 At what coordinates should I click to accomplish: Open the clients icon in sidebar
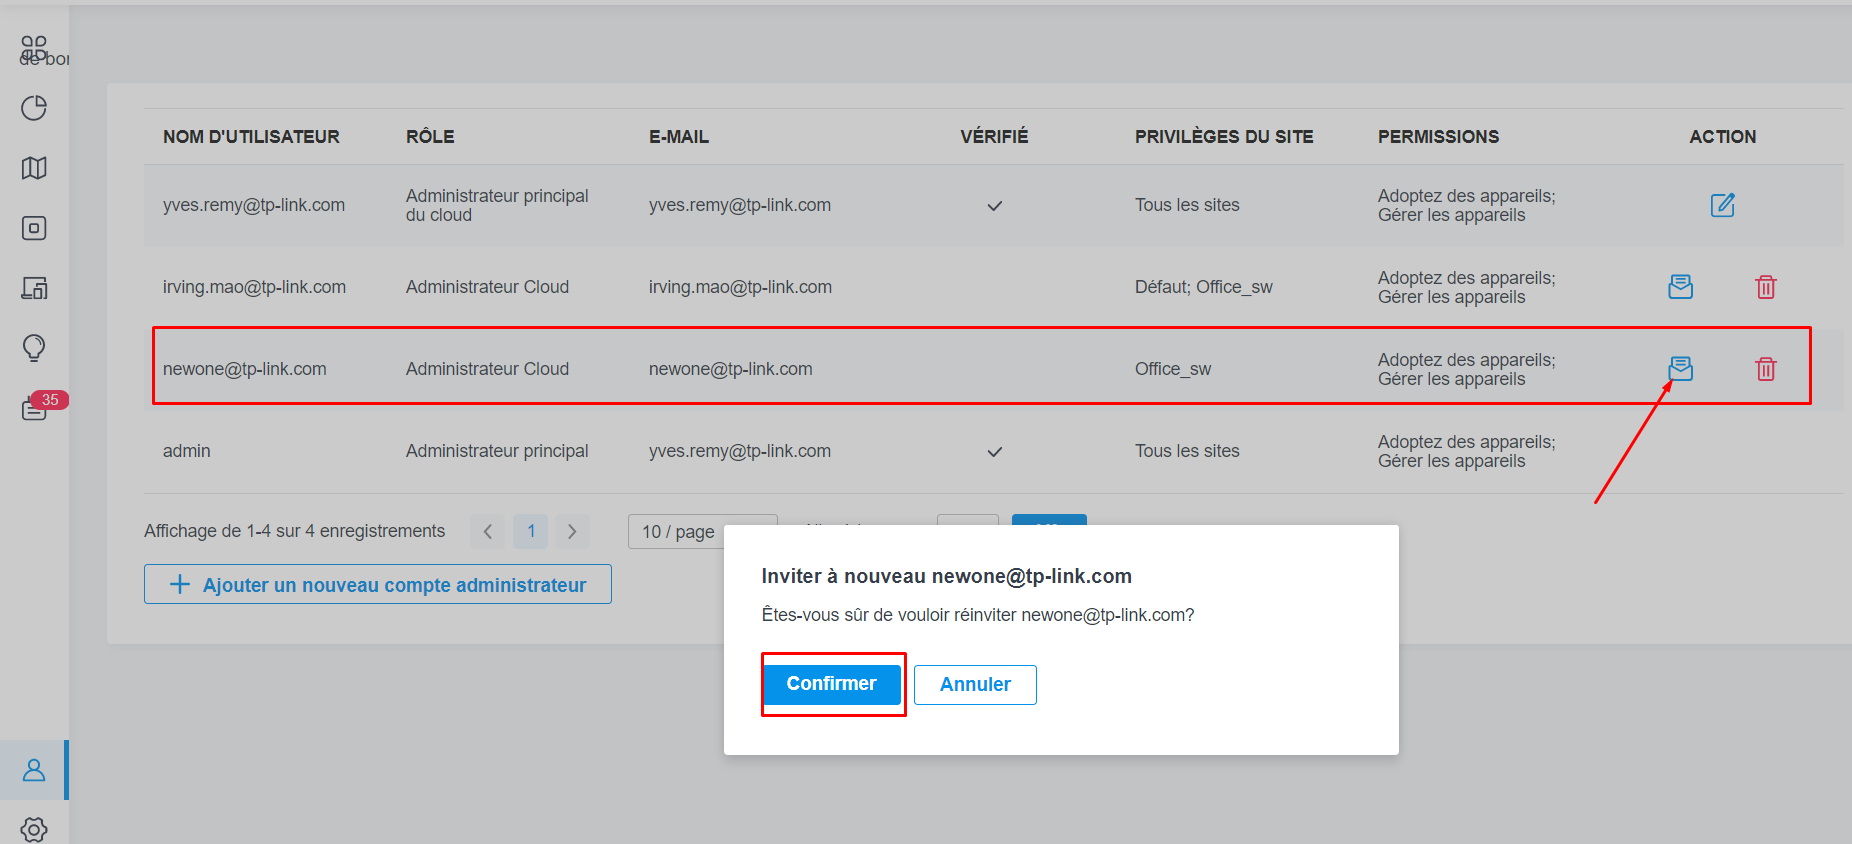coord(34,288)
